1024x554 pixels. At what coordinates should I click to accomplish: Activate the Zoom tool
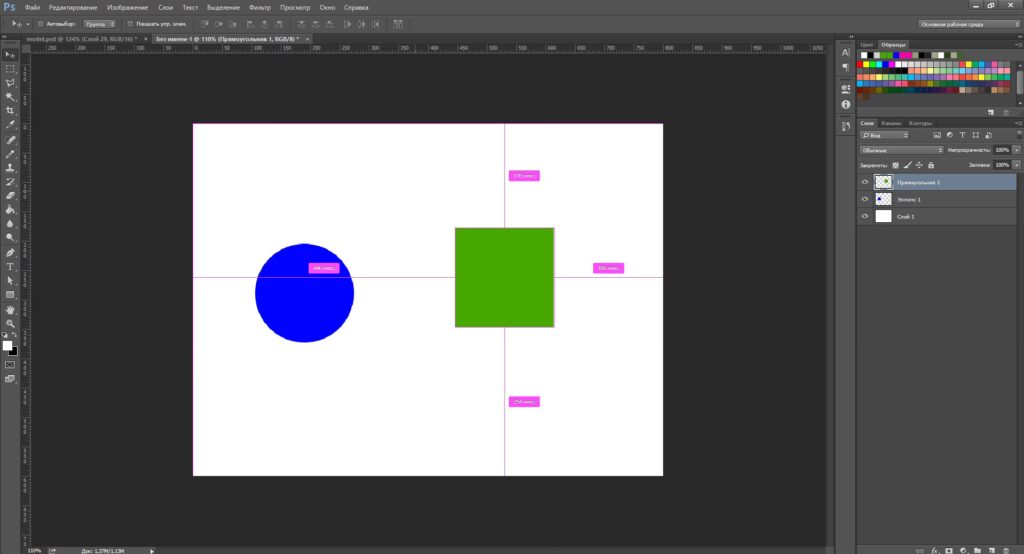[10, 324]
